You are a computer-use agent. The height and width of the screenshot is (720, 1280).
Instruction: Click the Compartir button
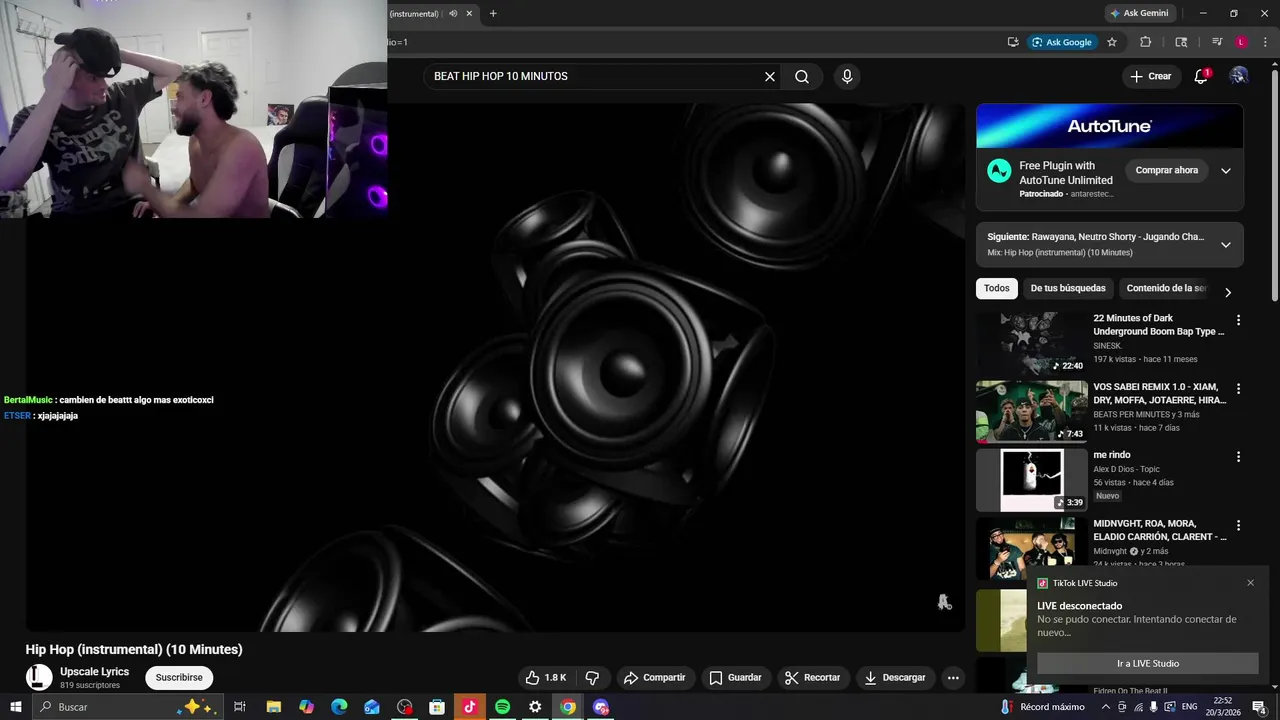(x=654, y=678)
